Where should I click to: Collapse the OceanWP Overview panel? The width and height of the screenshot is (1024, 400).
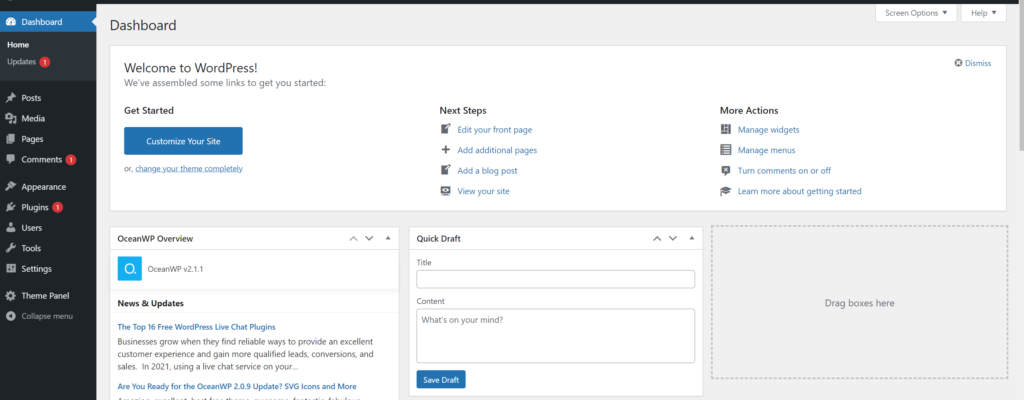[388, 239]
